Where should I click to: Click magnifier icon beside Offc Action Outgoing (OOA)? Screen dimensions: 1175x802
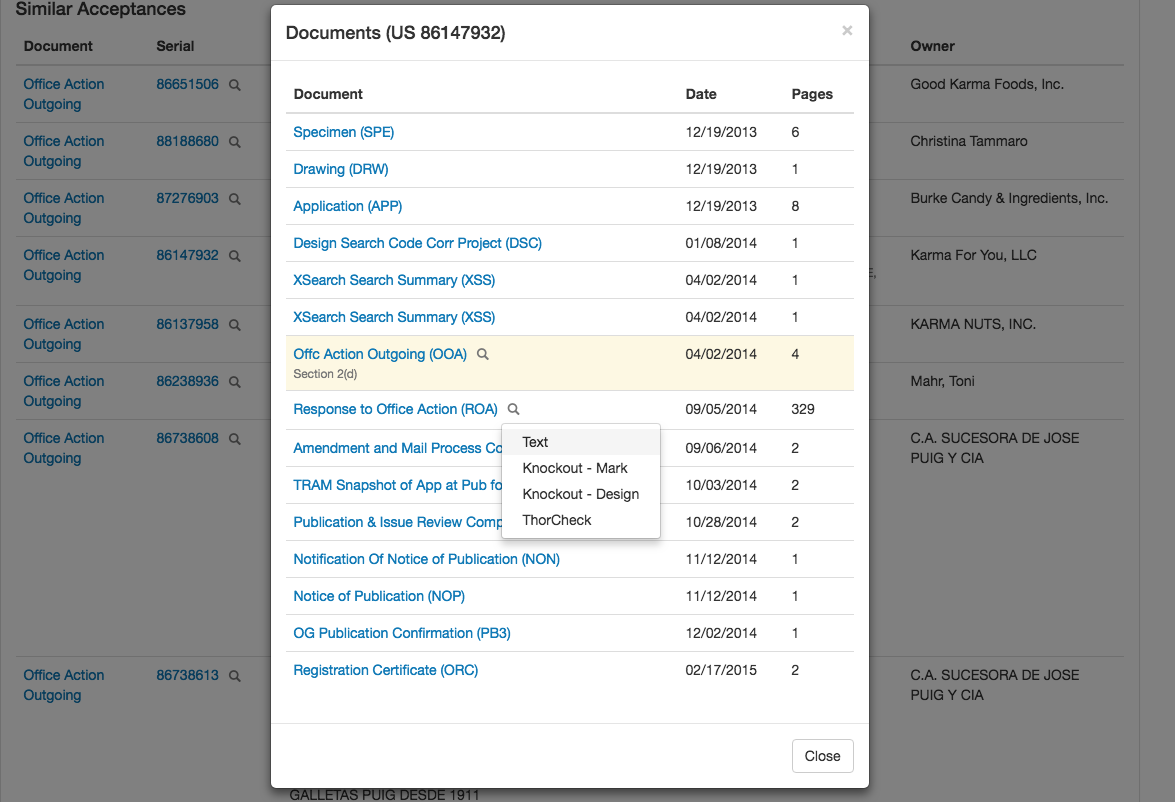(482, 354)
